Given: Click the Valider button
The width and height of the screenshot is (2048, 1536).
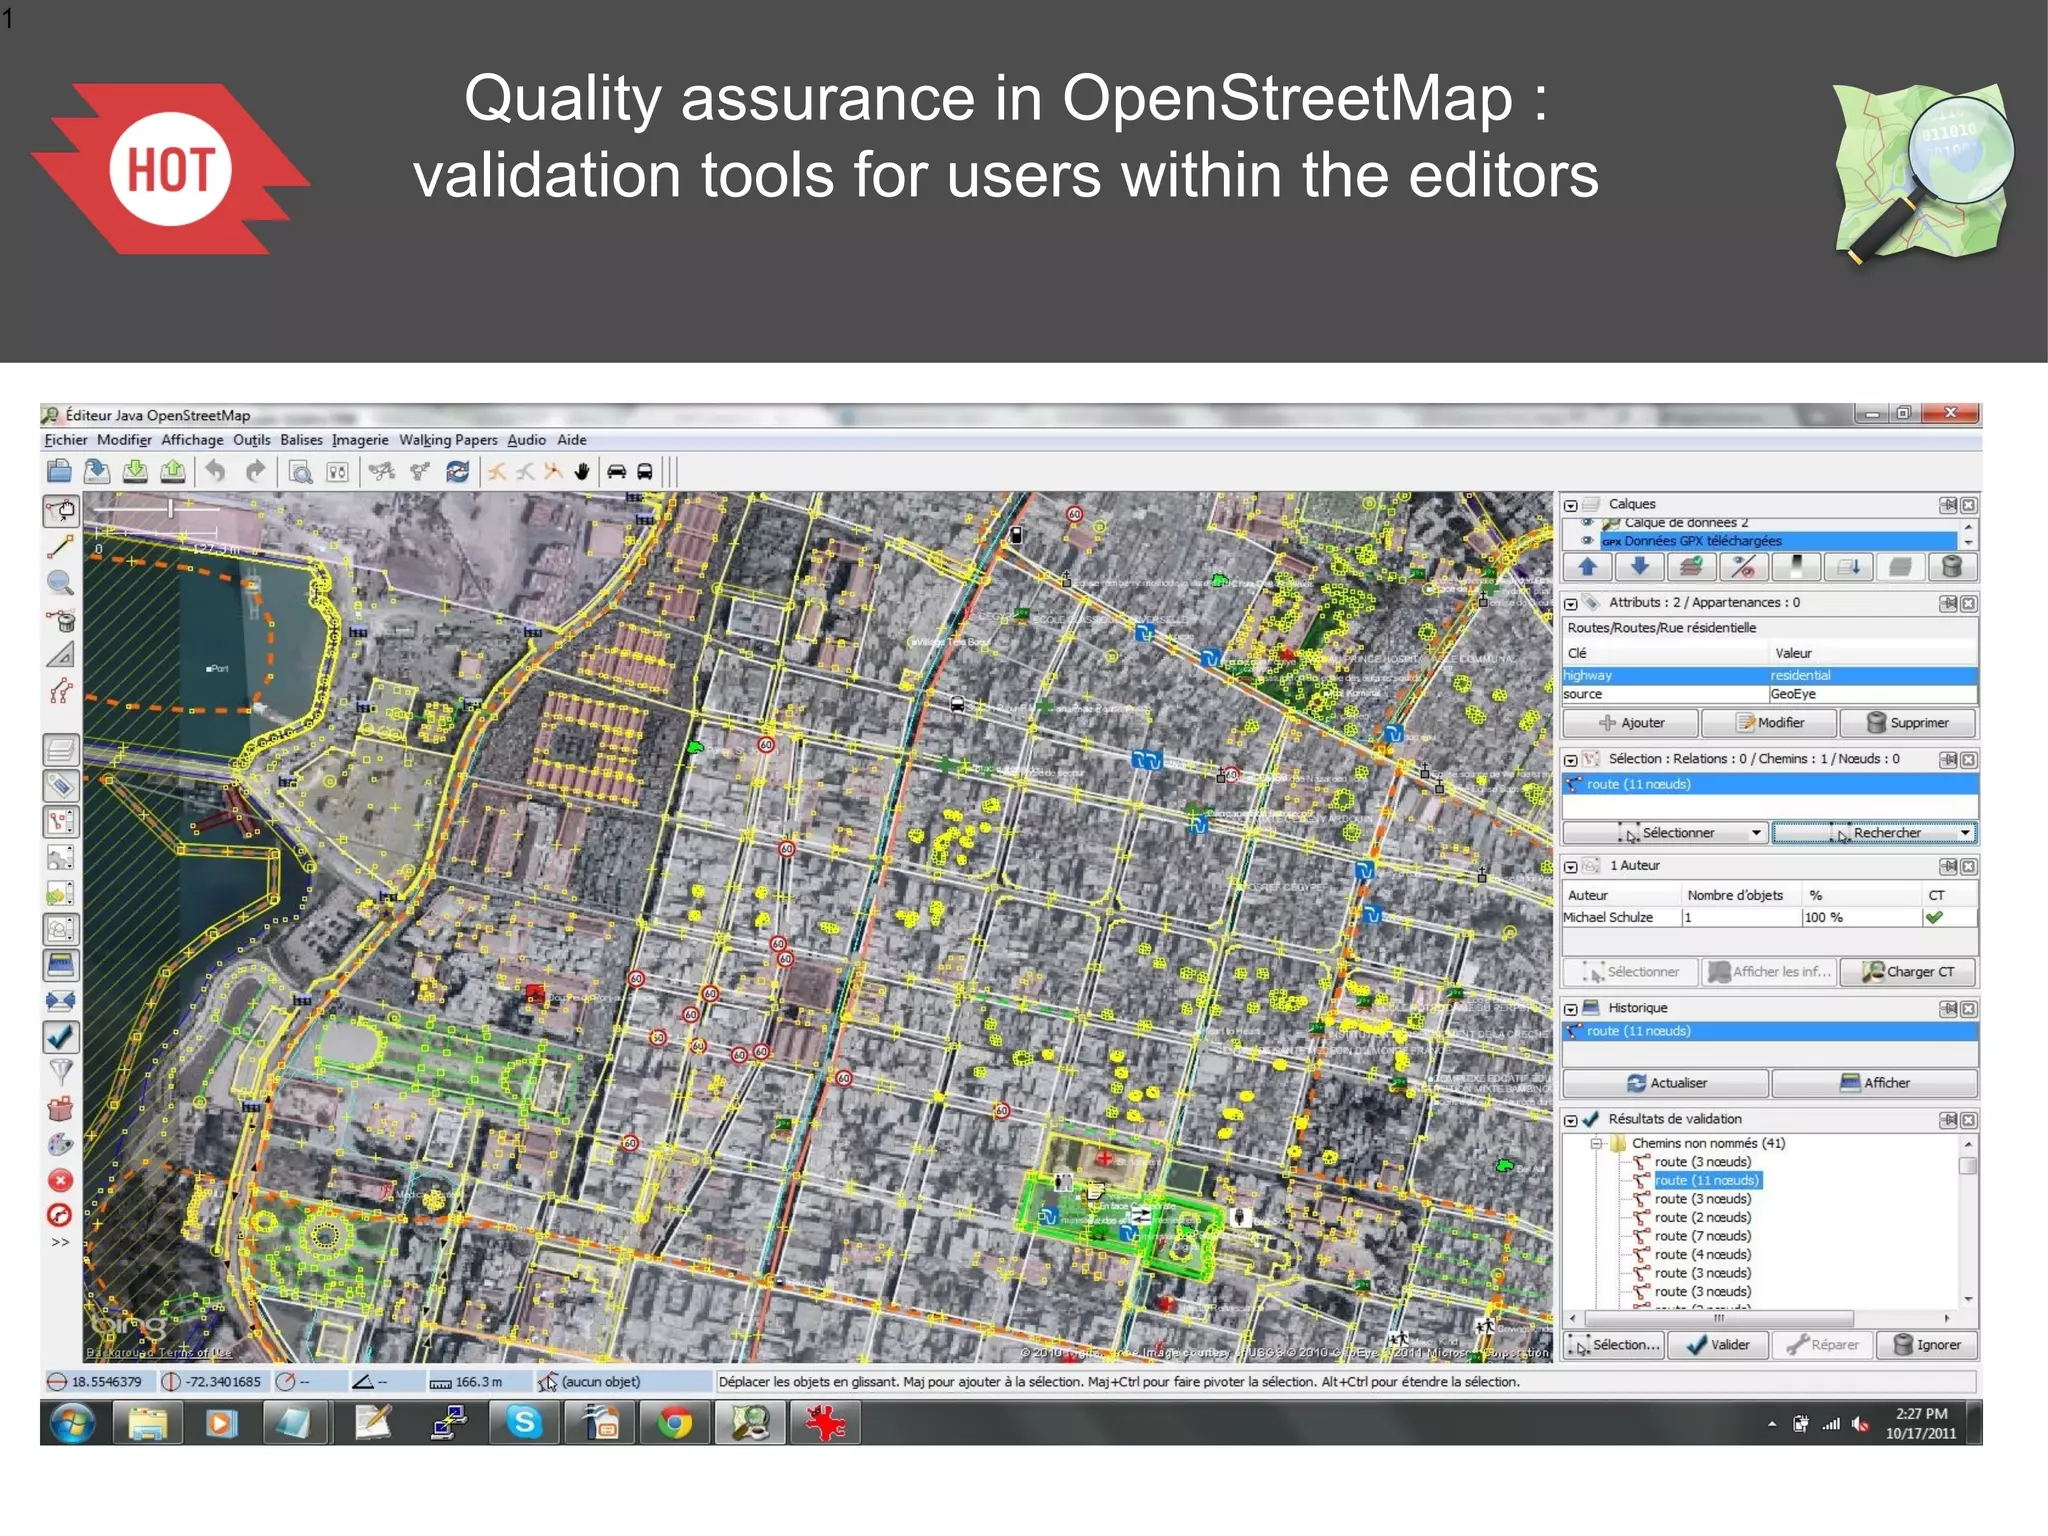Looking at the screenshot, I should pos(1719,1344).
